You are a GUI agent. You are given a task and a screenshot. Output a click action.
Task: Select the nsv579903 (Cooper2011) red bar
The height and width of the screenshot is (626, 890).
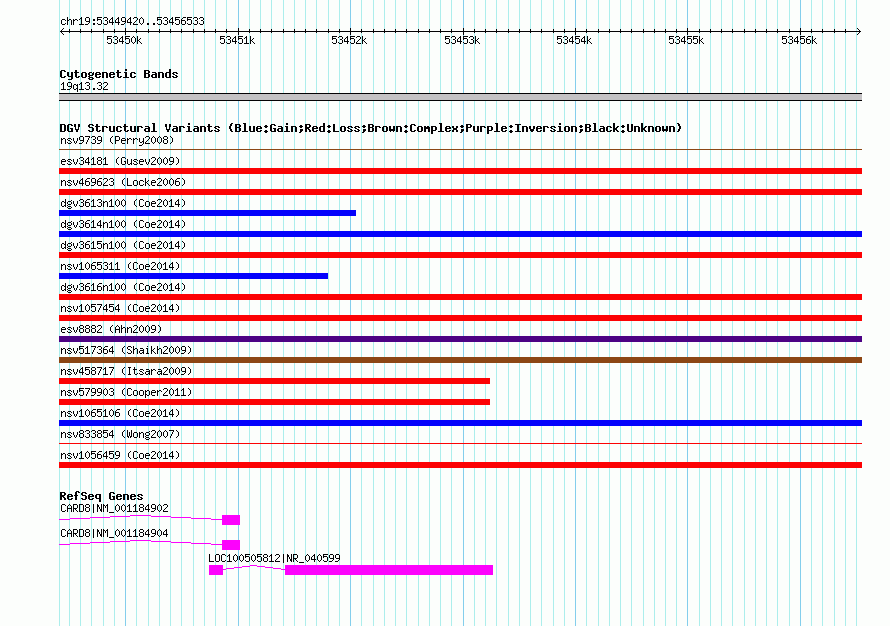[x=274, y=402]
